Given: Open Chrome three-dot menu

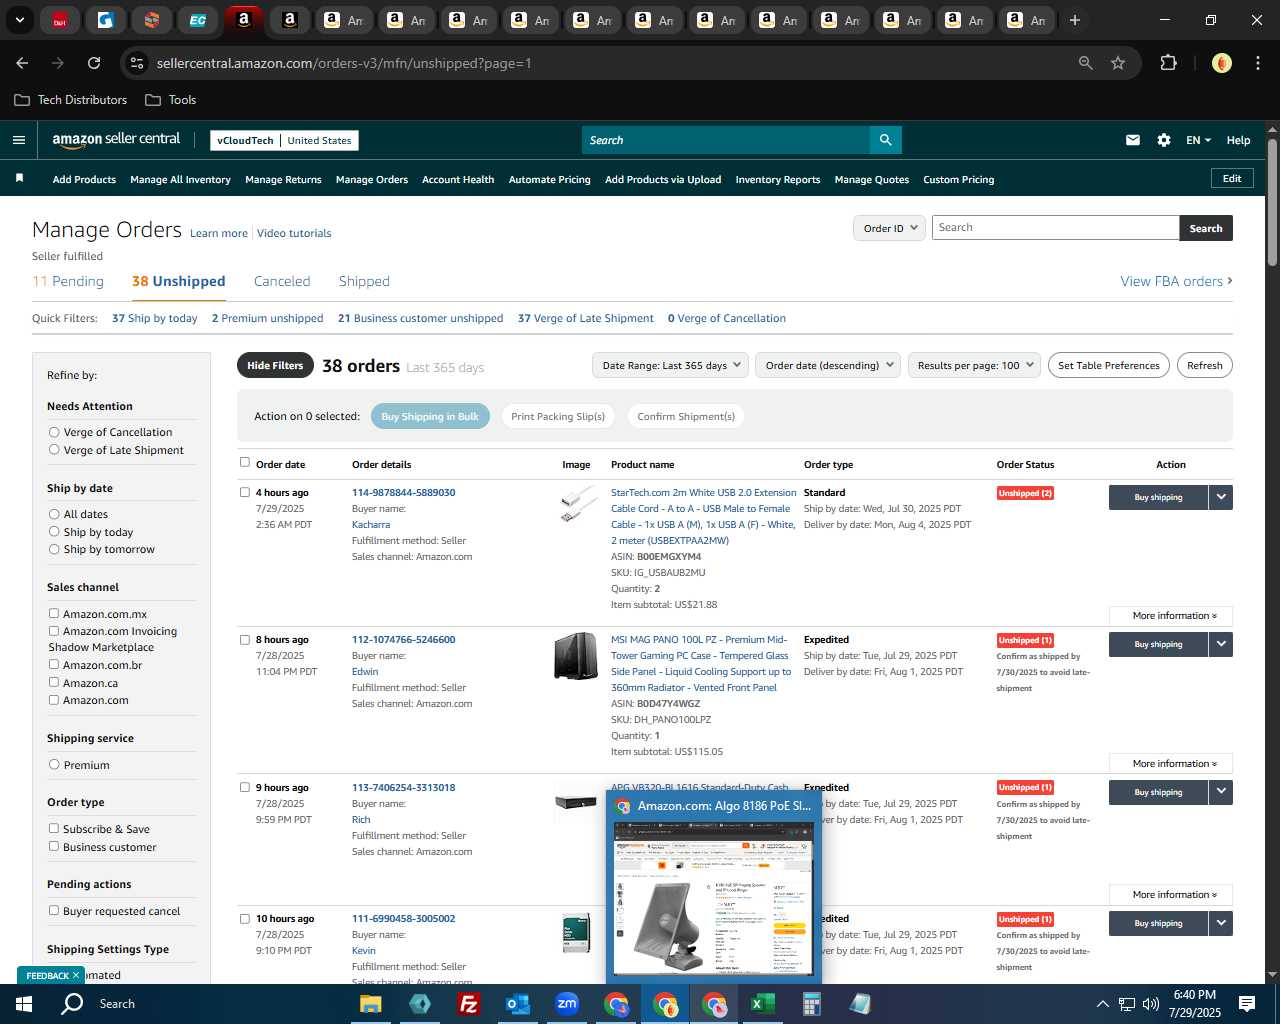Looking at the screenshot, I should click(1256, 63).
